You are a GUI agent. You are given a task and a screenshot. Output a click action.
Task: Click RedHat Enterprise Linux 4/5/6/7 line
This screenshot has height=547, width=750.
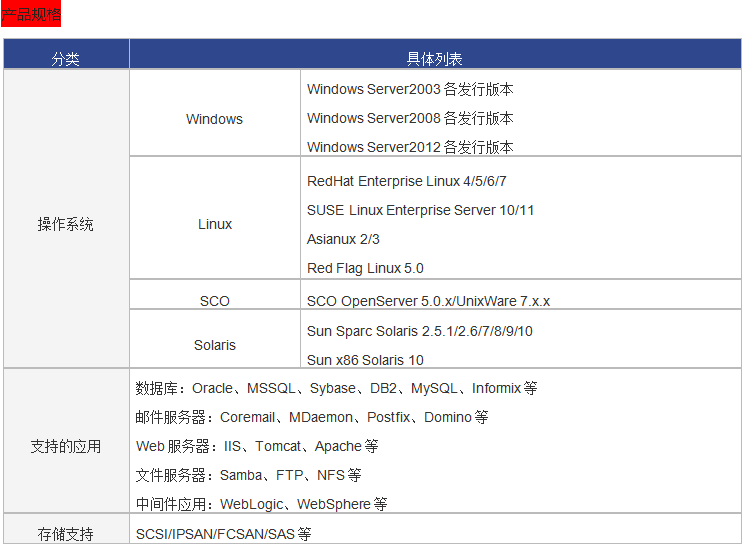(x=407, y=181)
